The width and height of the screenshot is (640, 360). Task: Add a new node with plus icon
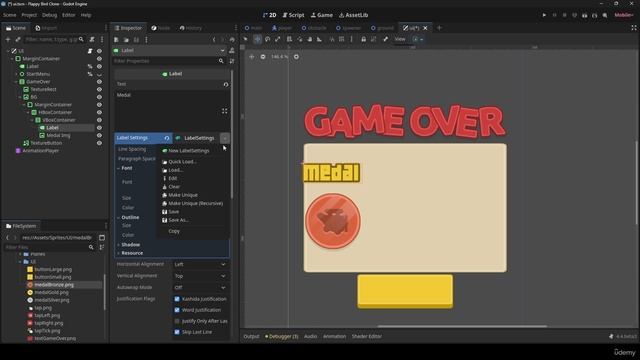[x=8, y=39]
